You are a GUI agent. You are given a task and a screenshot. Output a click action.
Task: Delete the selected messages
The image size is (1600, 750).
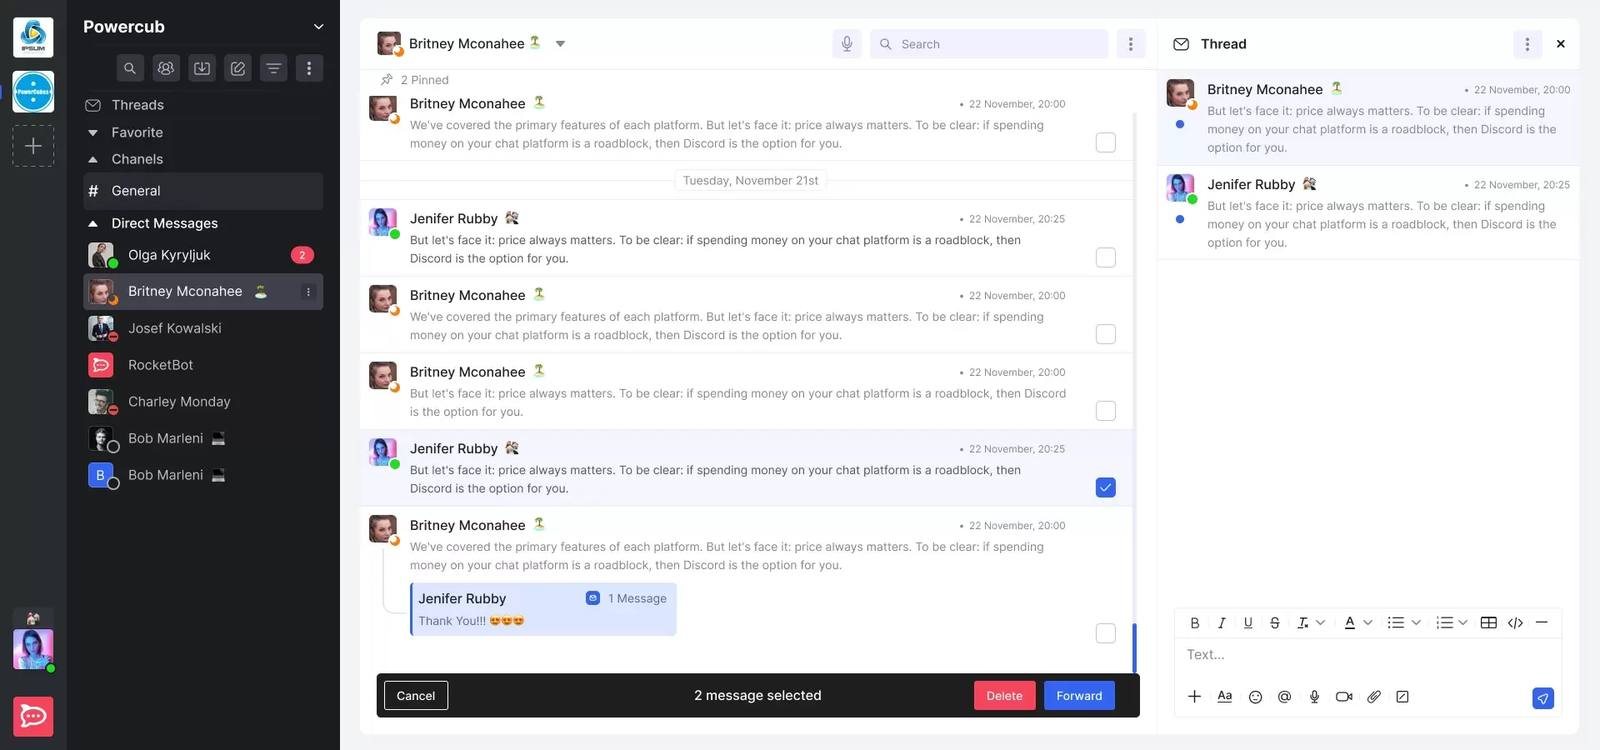point(1004,696)
